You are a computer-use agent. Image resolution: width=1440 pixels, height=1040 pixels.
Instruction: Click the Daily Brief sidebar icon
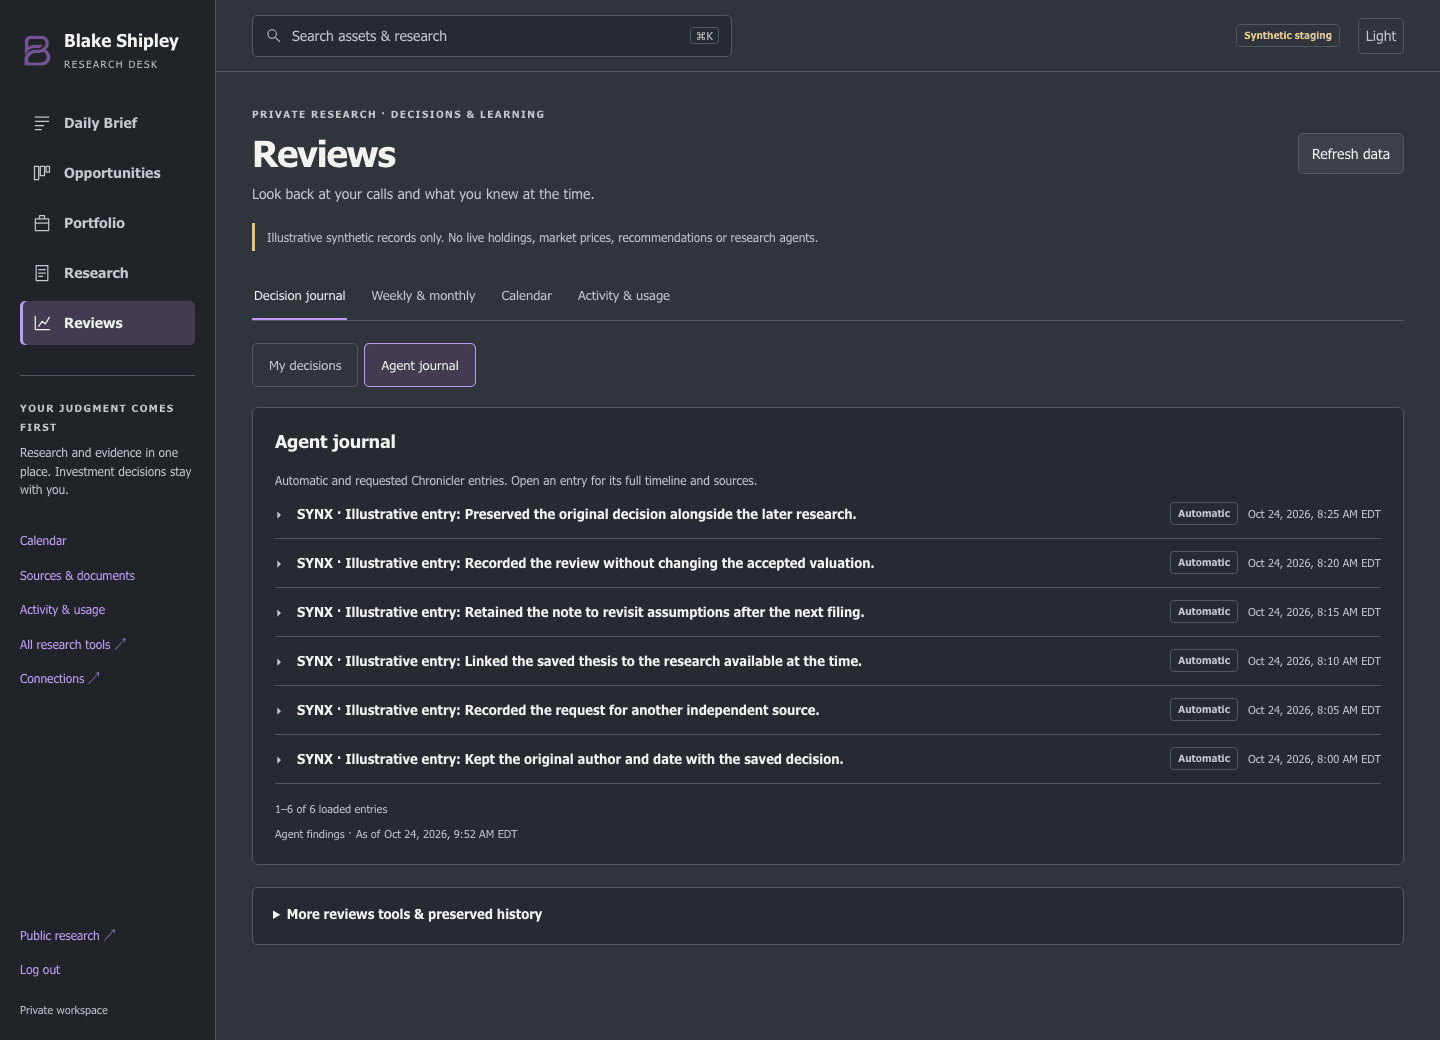click(42, 123)
